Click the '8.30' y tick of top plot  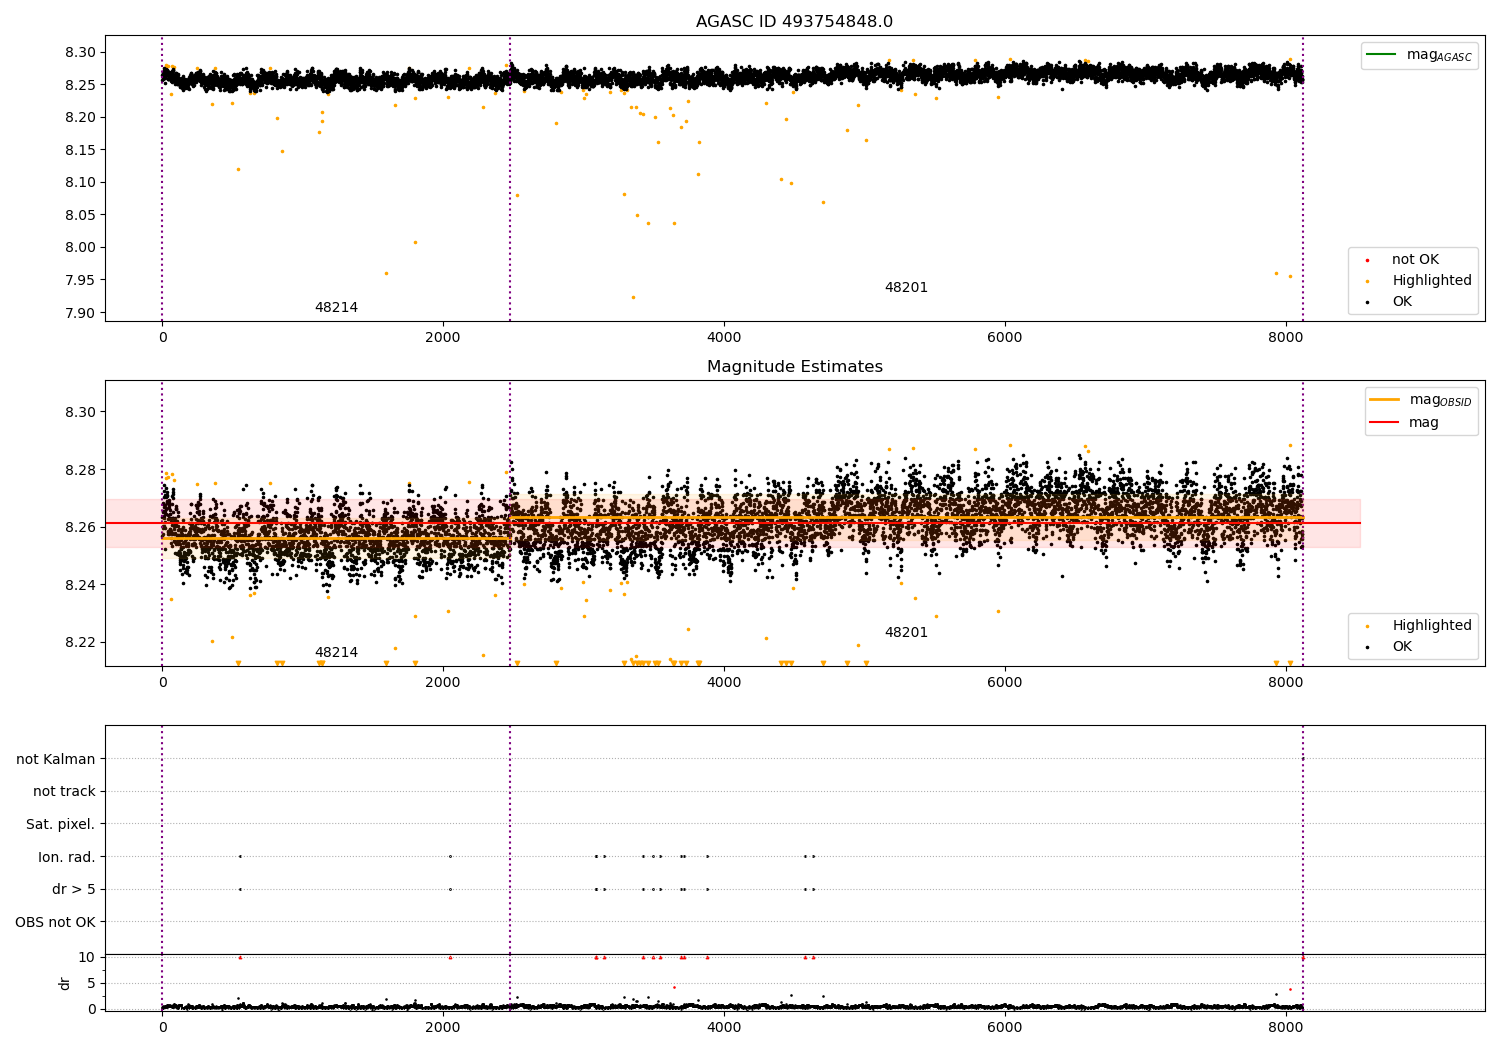(x=80, y=53)
